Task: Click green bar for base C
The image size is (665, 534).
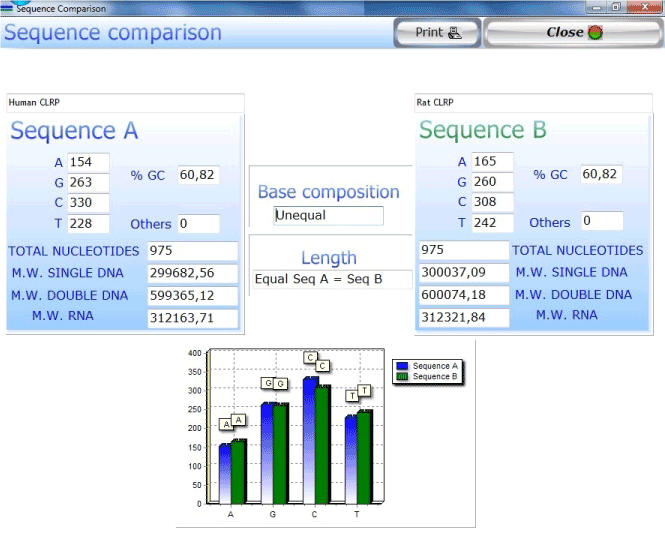Action: click(x=322, y=445)
